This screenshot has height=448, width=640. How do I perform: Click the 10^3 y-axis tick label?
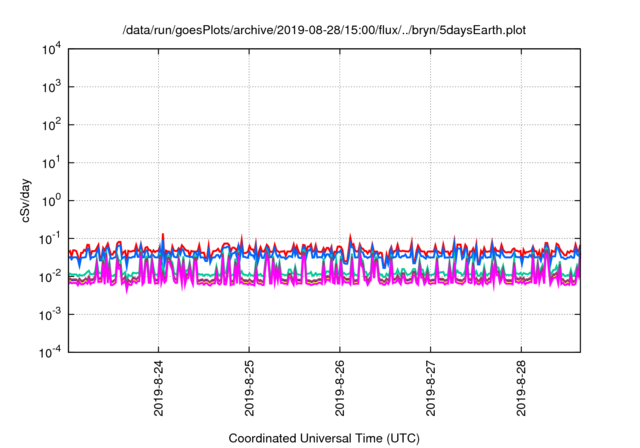[52, 88]
